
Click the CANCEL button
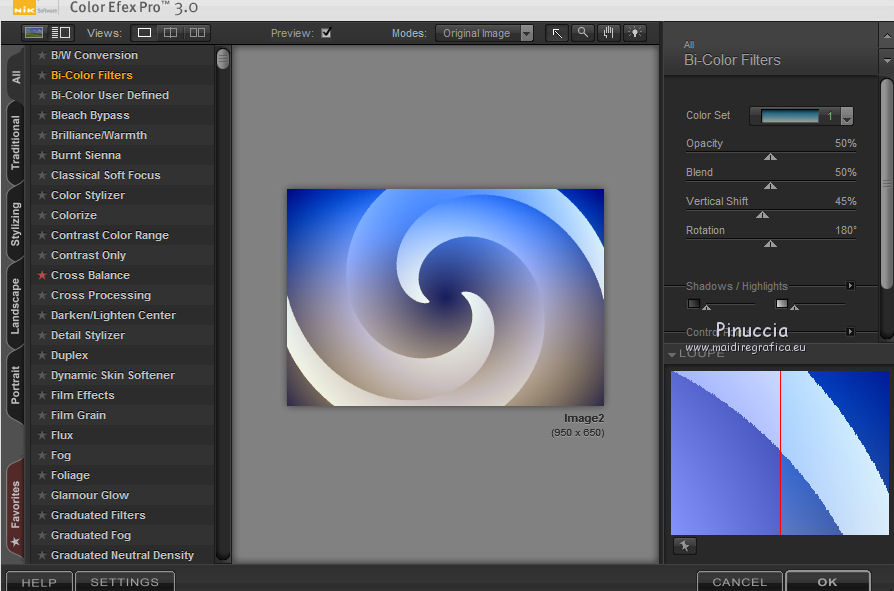[x=739, y=581]
